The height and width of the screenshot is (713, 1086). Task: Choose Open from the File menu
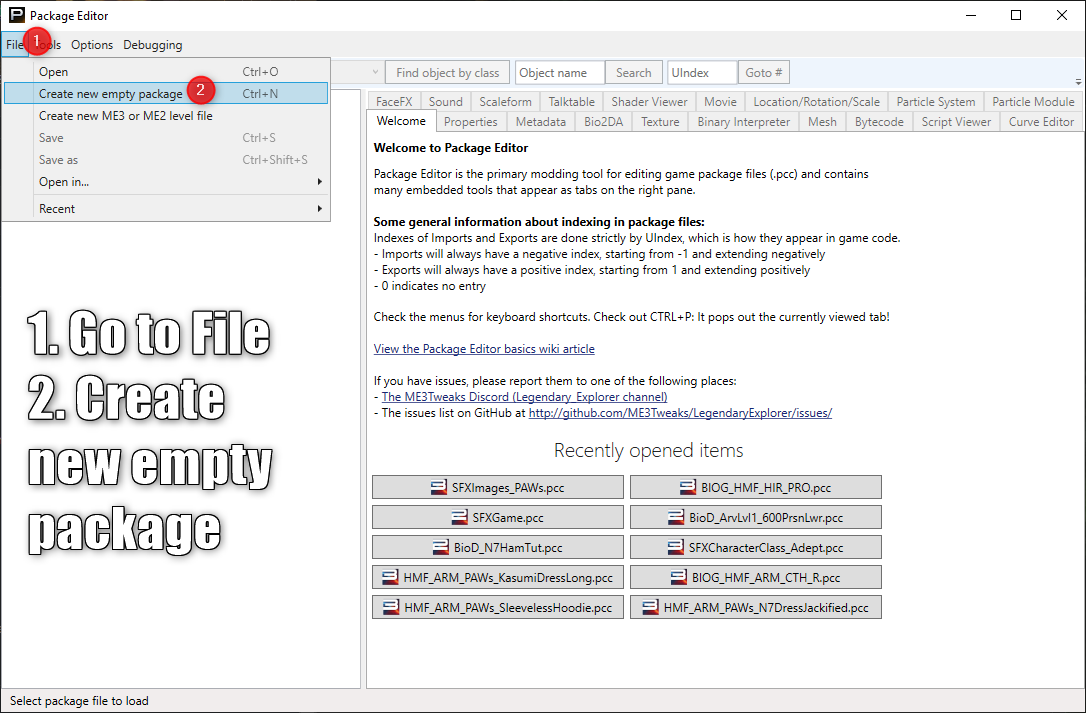pos(166,71)
